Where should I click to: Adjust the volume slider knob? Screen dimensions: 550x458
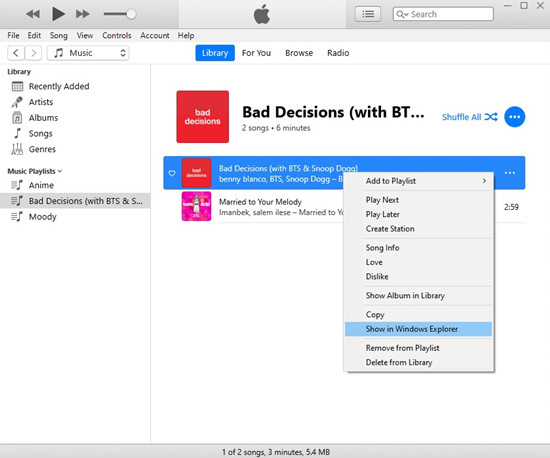click(x=131, y=14)
